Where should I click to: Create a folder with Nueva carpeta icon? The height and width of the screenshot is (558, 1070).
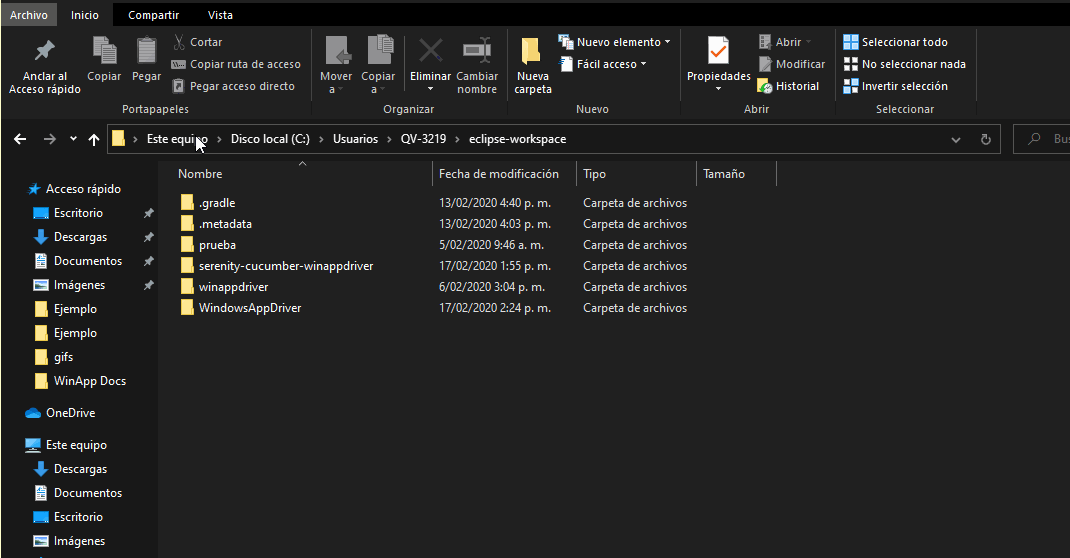(x=532, y=53)
